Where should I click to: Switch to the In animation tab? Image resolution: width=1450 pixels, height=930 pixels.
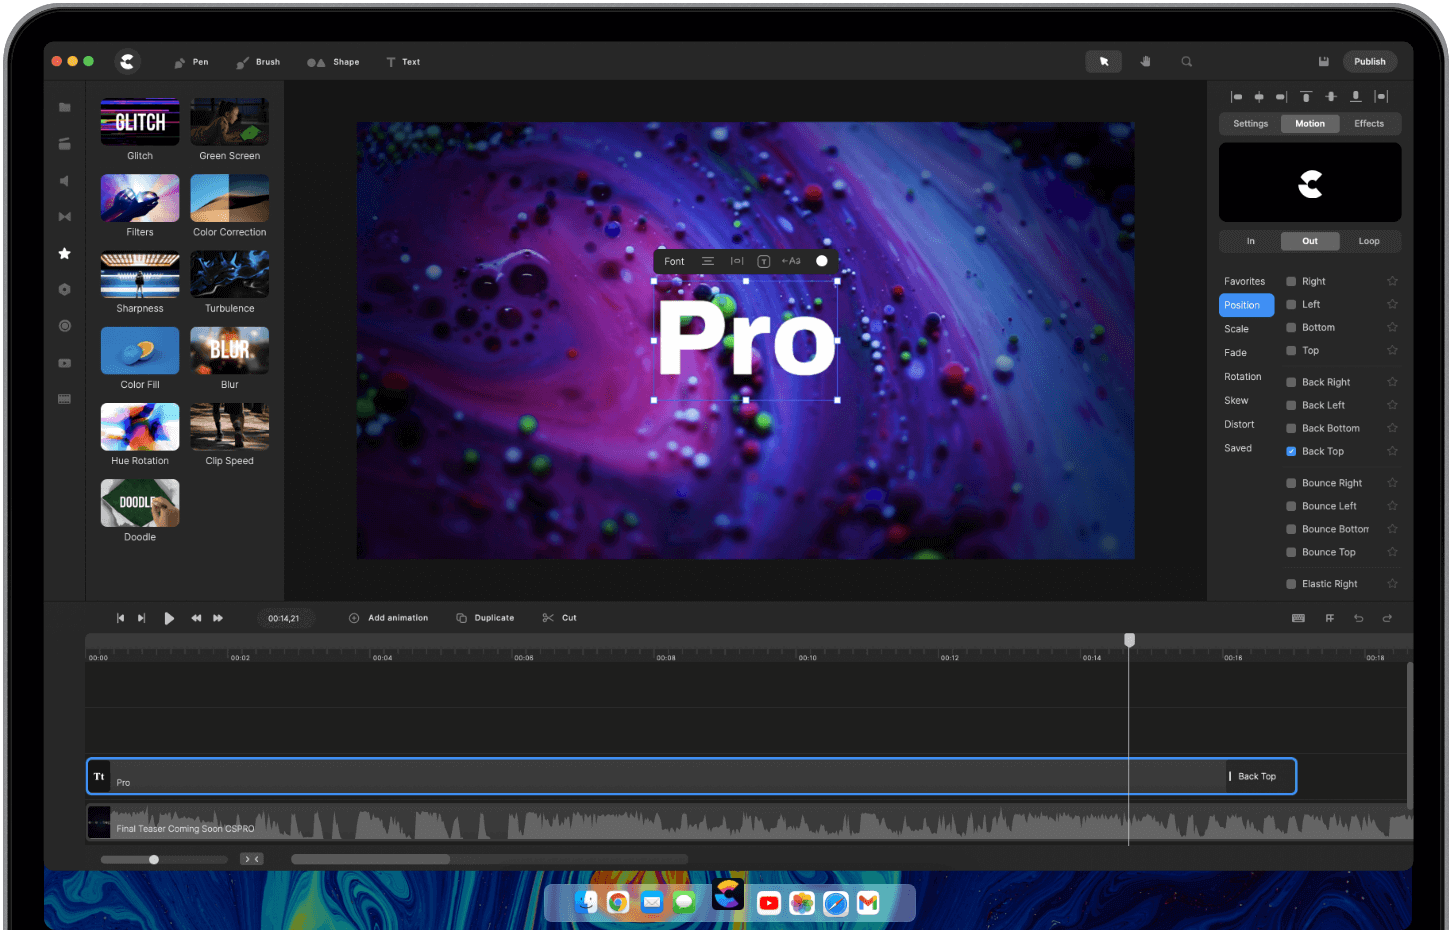1249,240
